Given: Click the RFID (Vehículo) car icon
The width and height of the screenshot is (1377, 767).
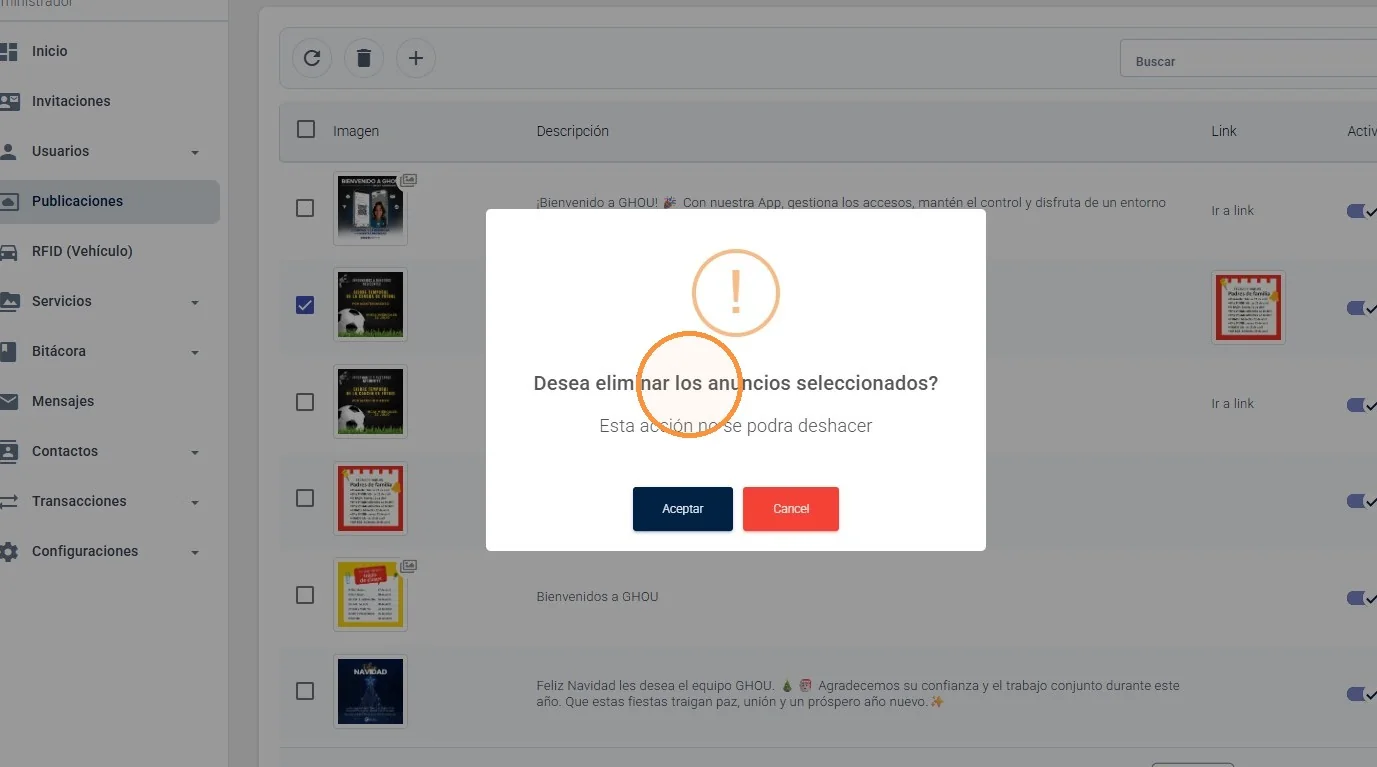Looking at the screenshot, I should (9, 251).
